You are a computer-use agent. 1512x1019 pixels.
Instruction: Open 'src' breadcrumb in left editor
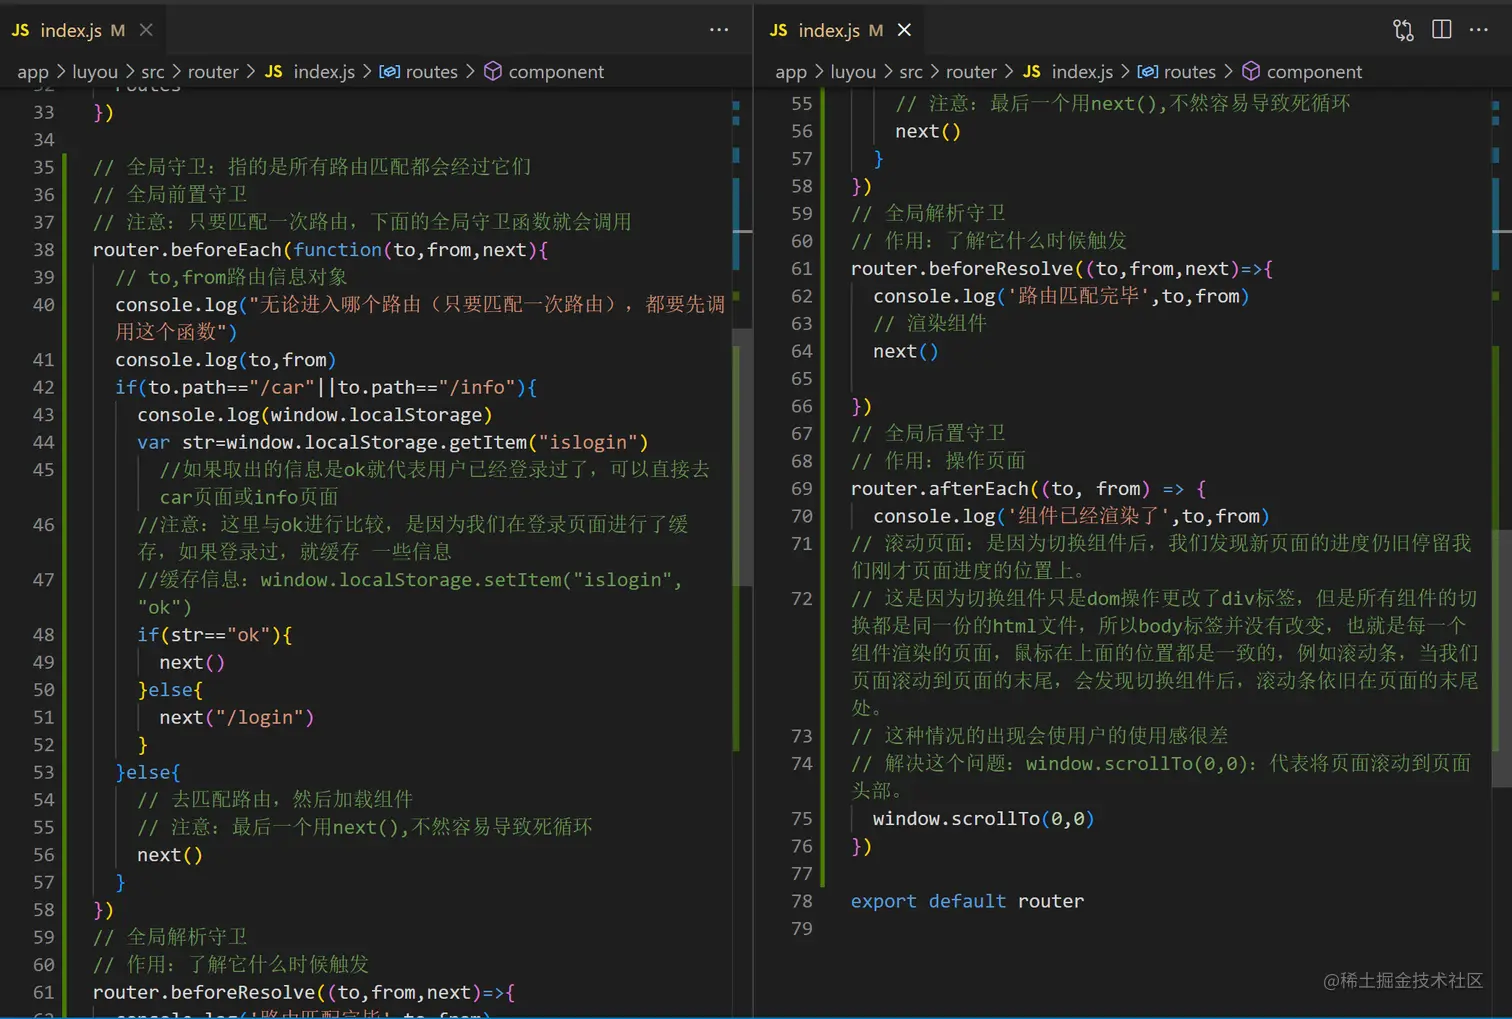click(153, 72)
